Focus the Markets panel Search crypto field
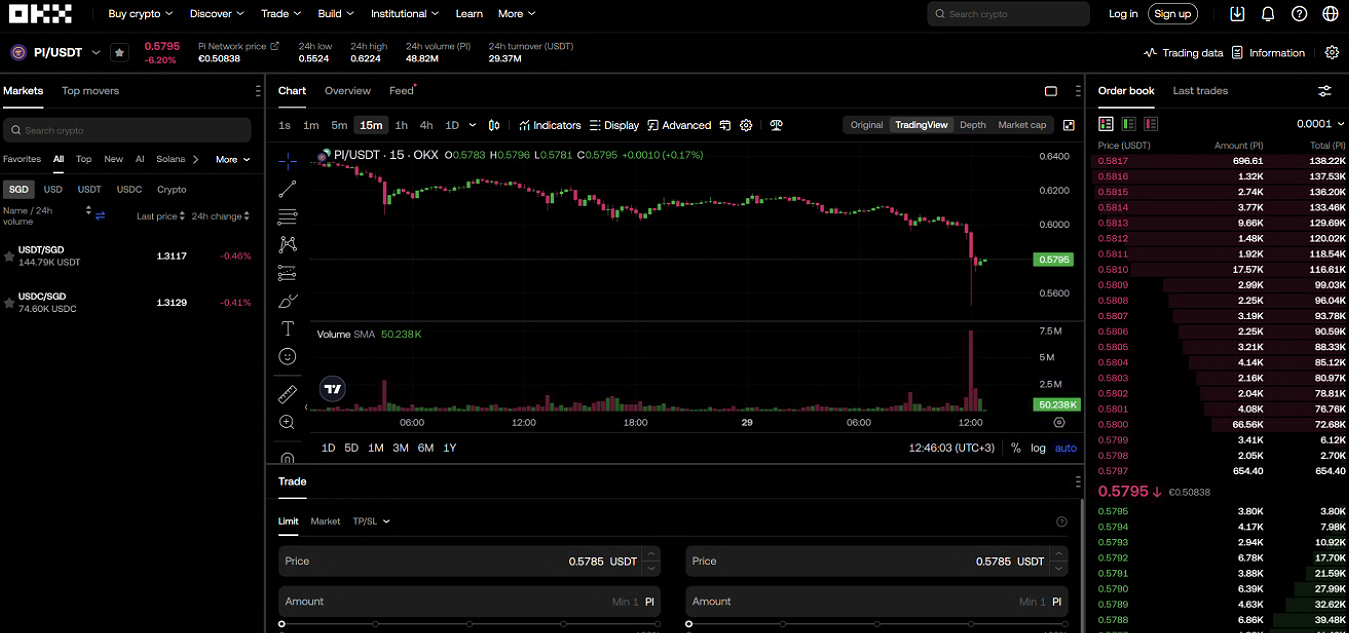Viewport: 1349px width, 633px height. click(127, 130)
